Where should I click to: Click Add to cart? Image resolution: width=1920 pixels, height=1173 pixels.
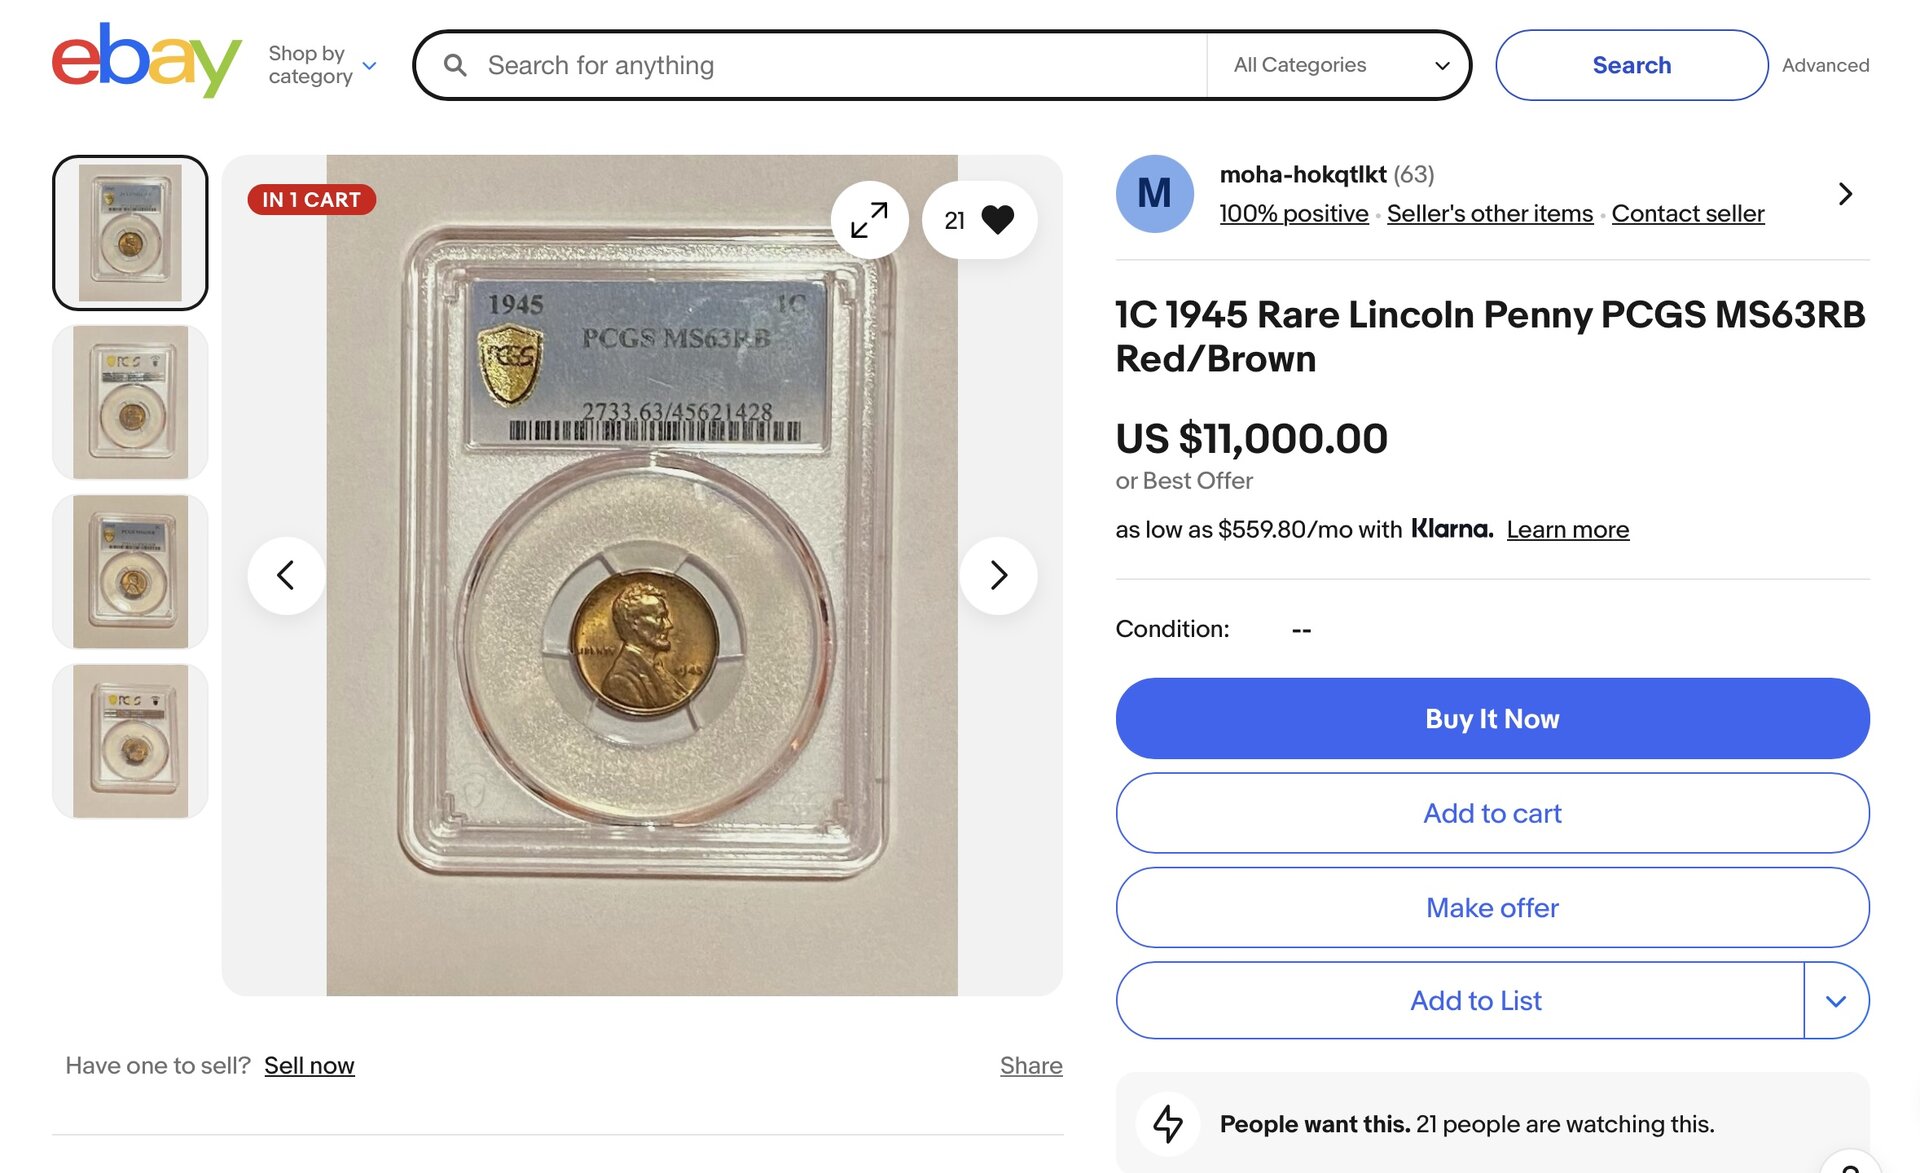tap(1492, 813)
